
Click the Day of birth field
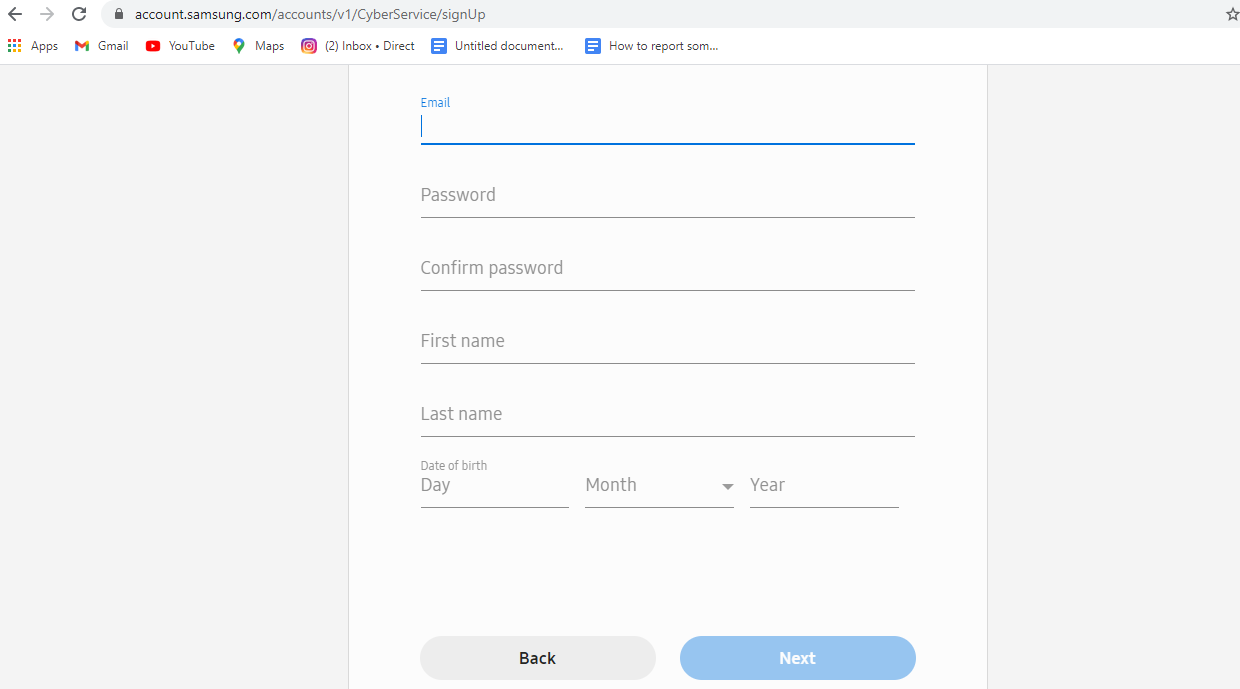pyautogui.click(x=495, y=487)
